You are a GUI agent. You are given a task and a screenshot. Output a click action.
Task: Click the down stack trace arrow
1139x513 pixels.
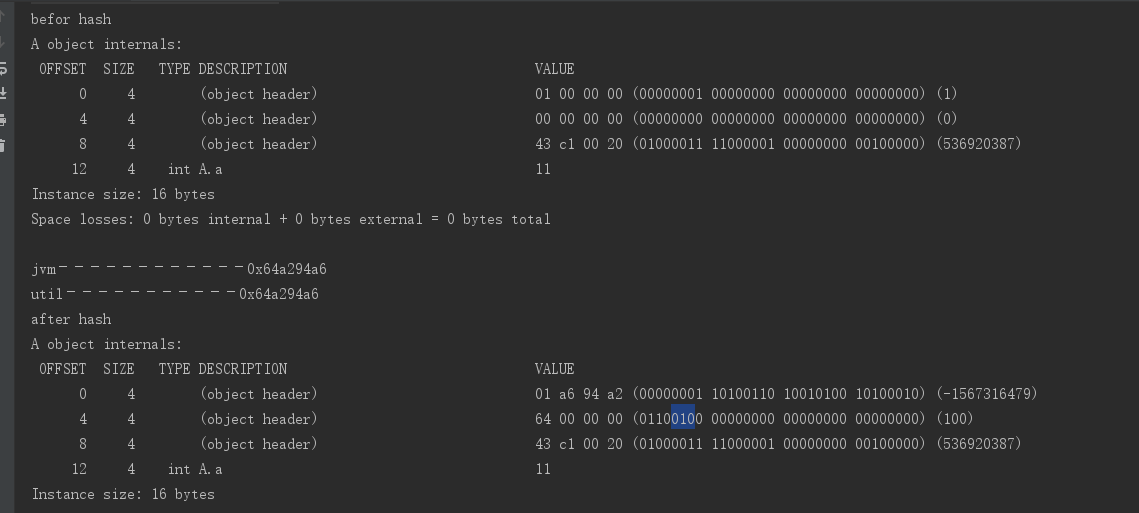pos(3,43)
